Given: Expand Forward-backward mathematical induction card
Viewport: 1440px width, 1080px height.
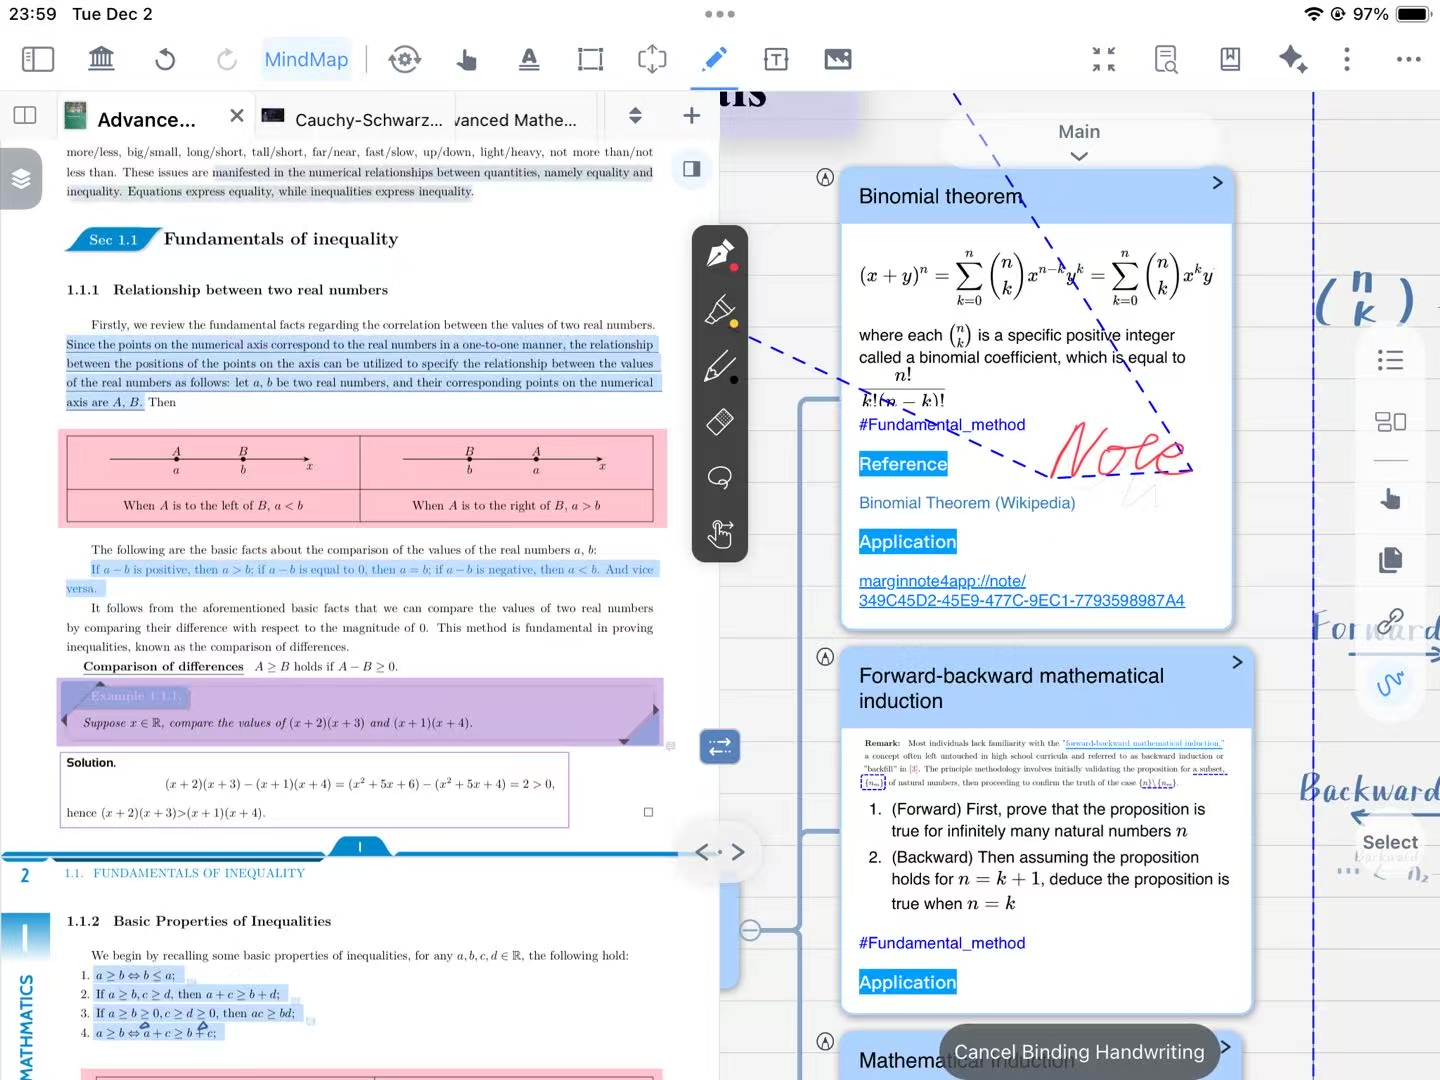Looking at the screenshot, I should click(1237, 662).
